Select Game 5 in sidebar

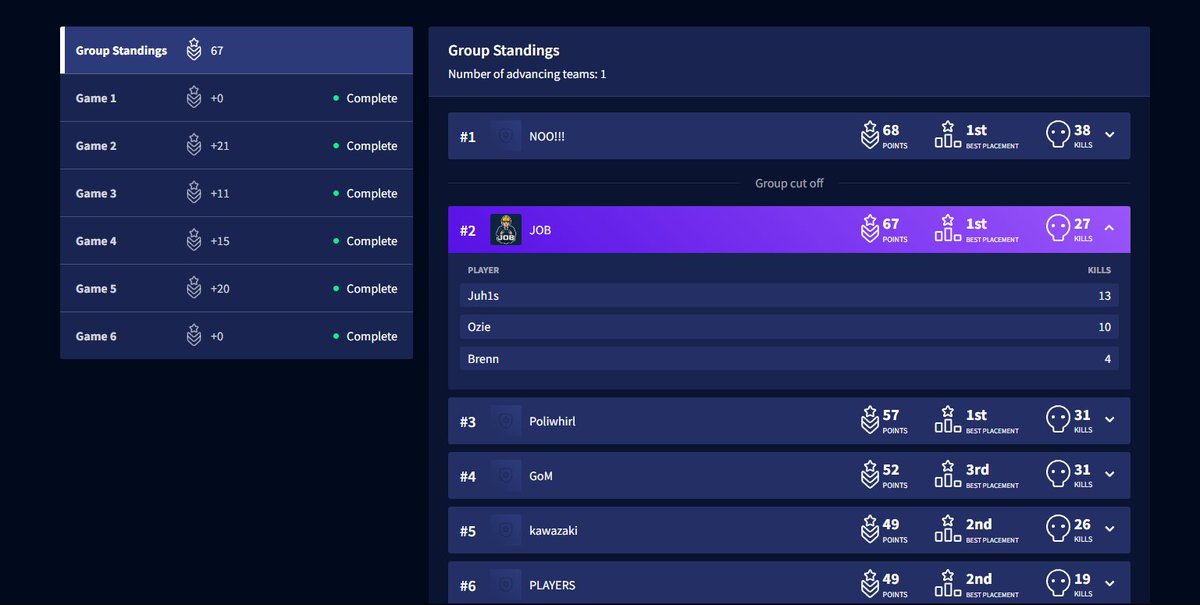(237, 288)
